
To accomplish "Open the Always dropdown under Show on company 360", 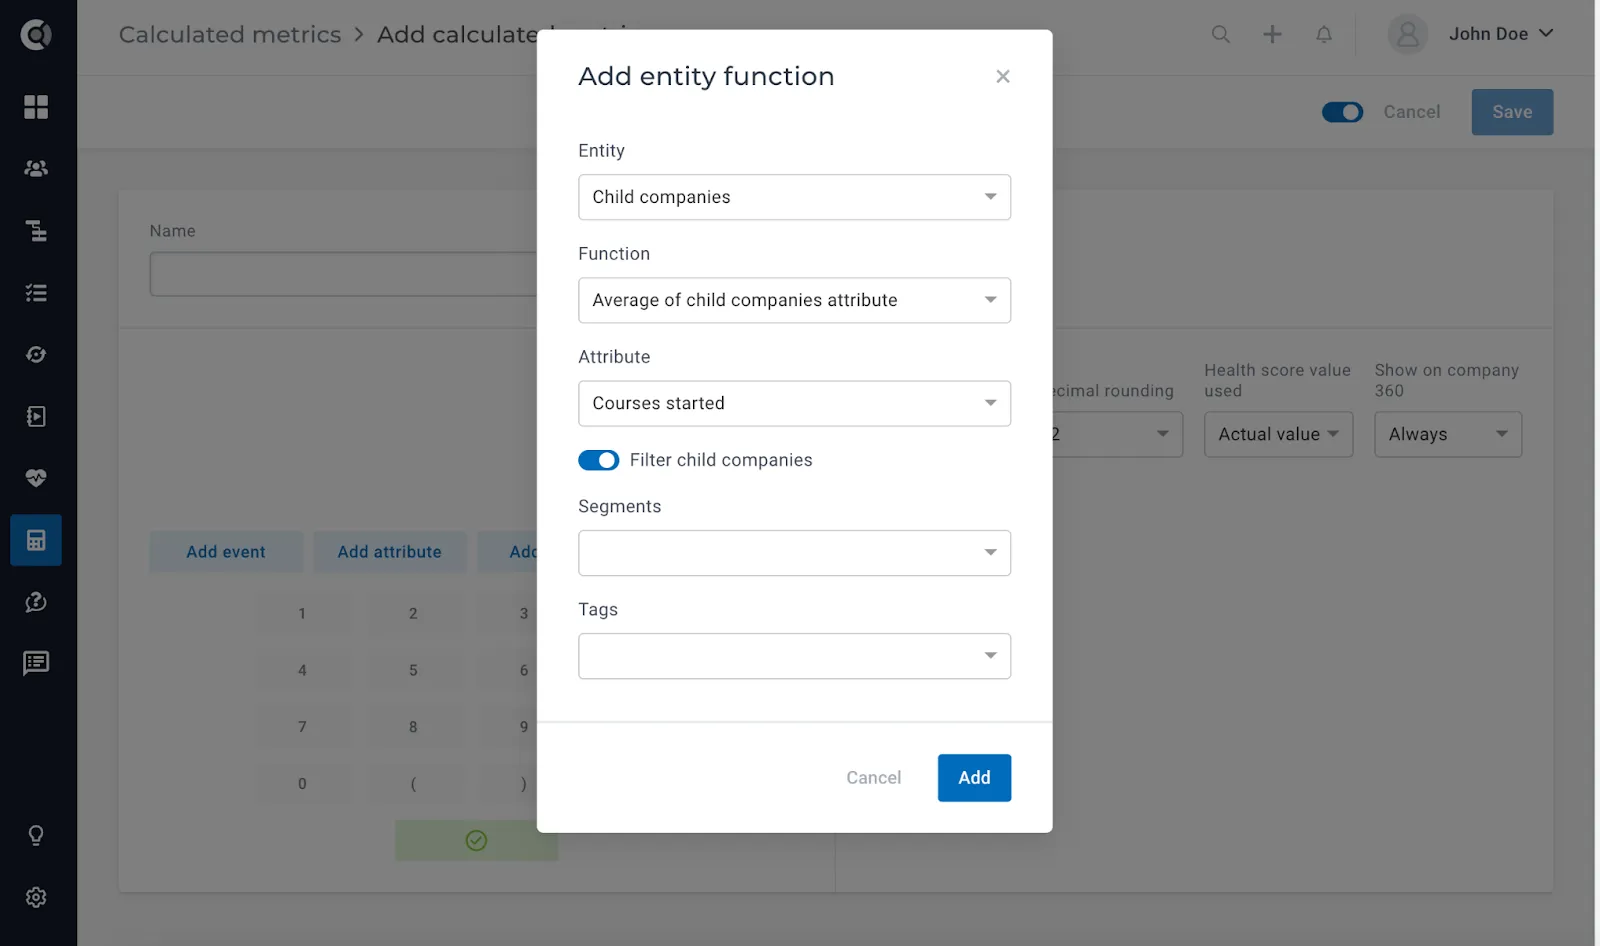I will [x=1448, y=434].
